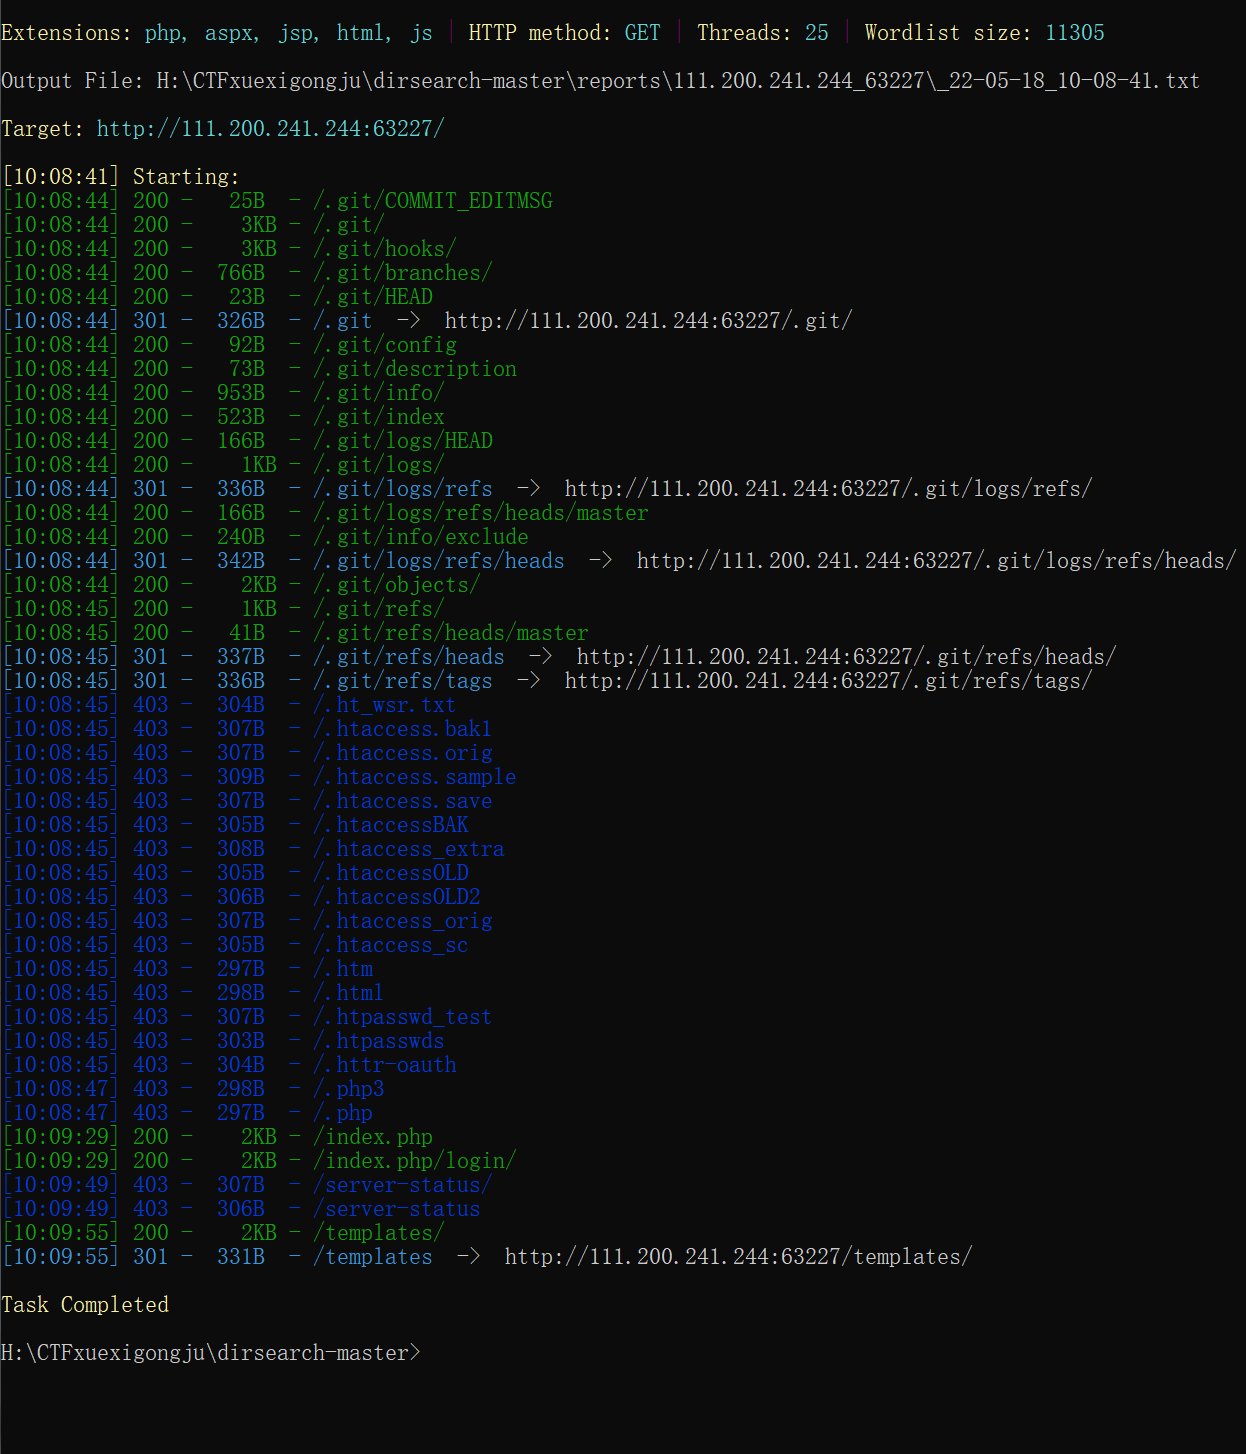The width and height of the screenshot is (1246, 1454).
Task: Click the Starting: line timestamp 10:08:41
Action: pos(61,177)
